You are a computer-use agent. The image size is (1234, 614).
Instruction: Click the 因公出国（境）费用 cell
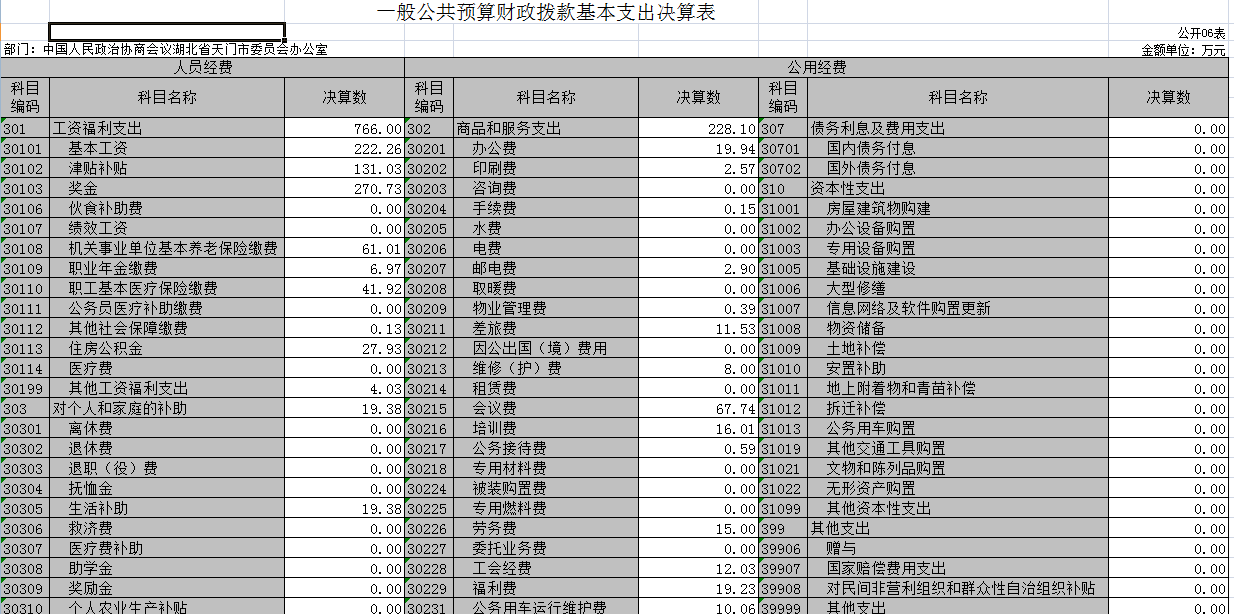click(x=546, y=349)
